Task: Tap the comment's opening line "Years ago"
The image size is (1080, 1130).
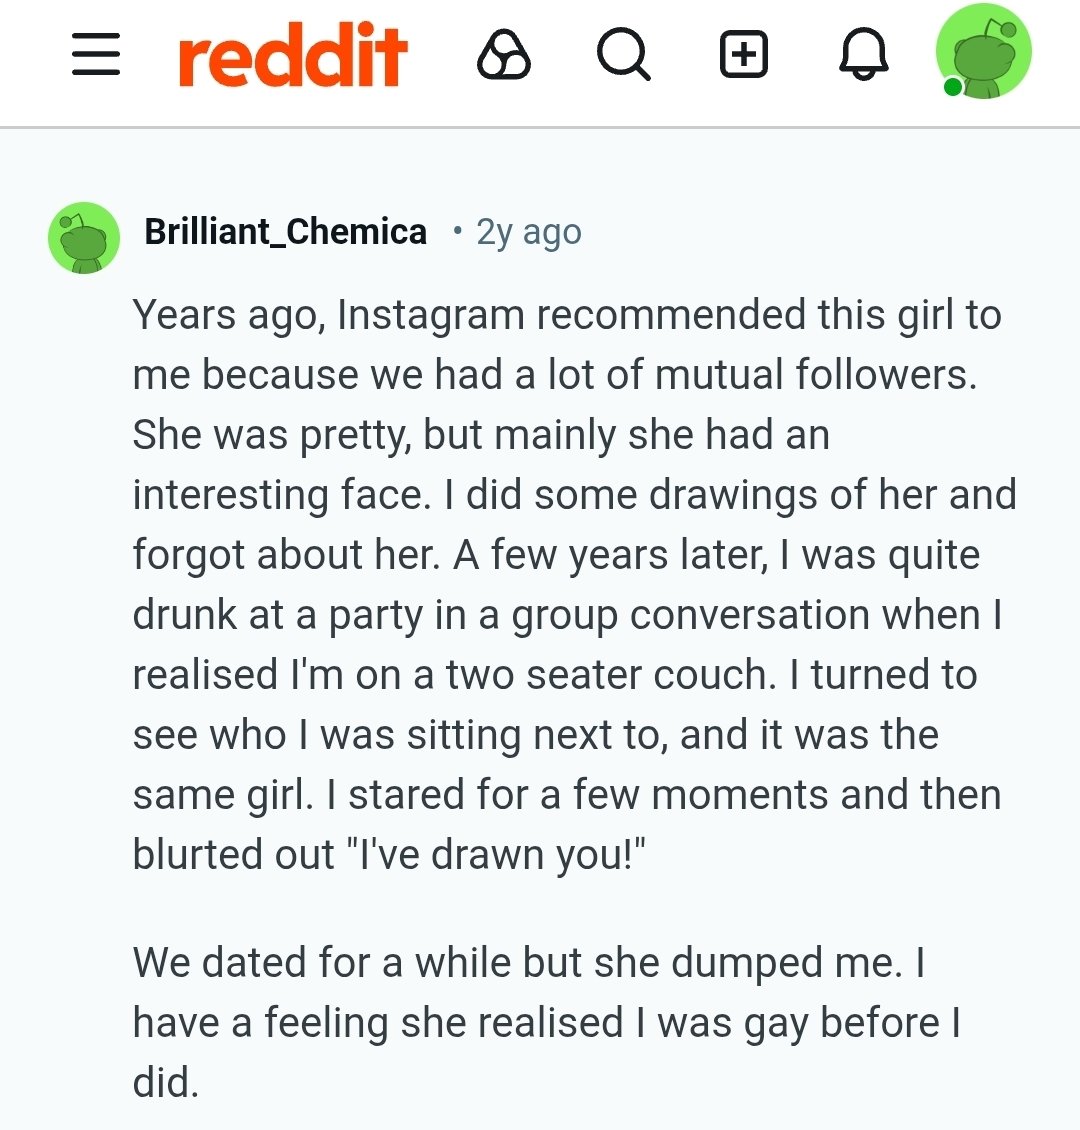Action: [x=228, y=315]
